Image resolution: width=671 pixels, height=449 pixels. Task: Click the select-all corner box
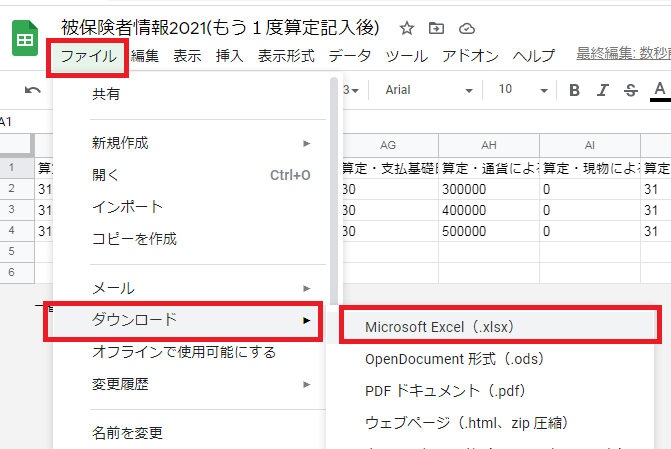pos(16,145)
